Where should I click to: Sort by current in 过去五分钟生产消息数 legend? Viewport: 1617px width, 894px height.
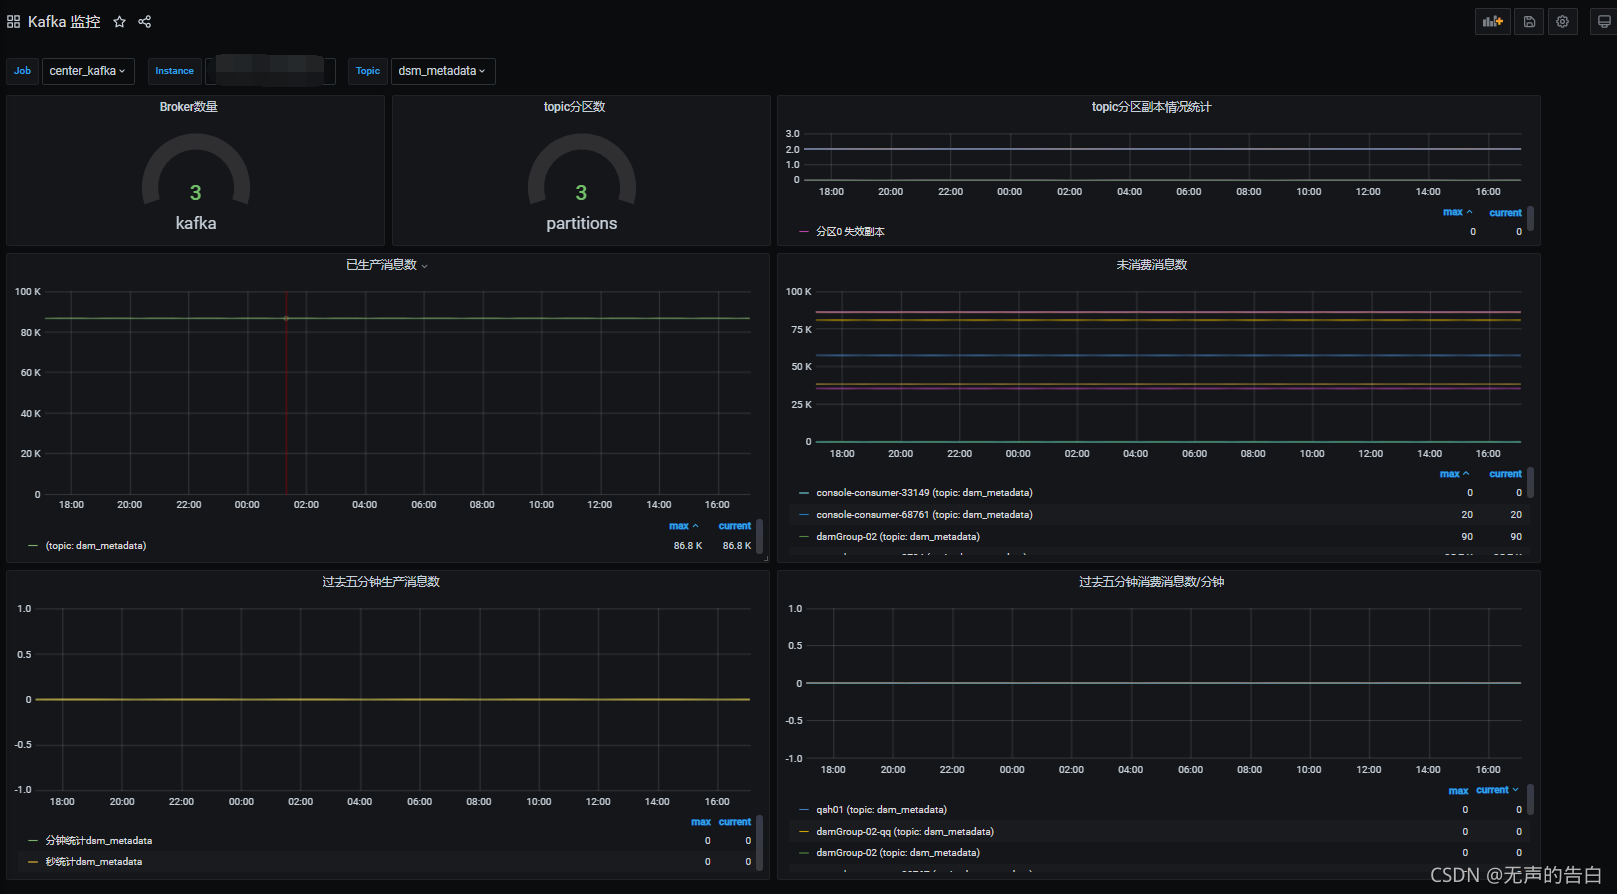click(734, 822)
